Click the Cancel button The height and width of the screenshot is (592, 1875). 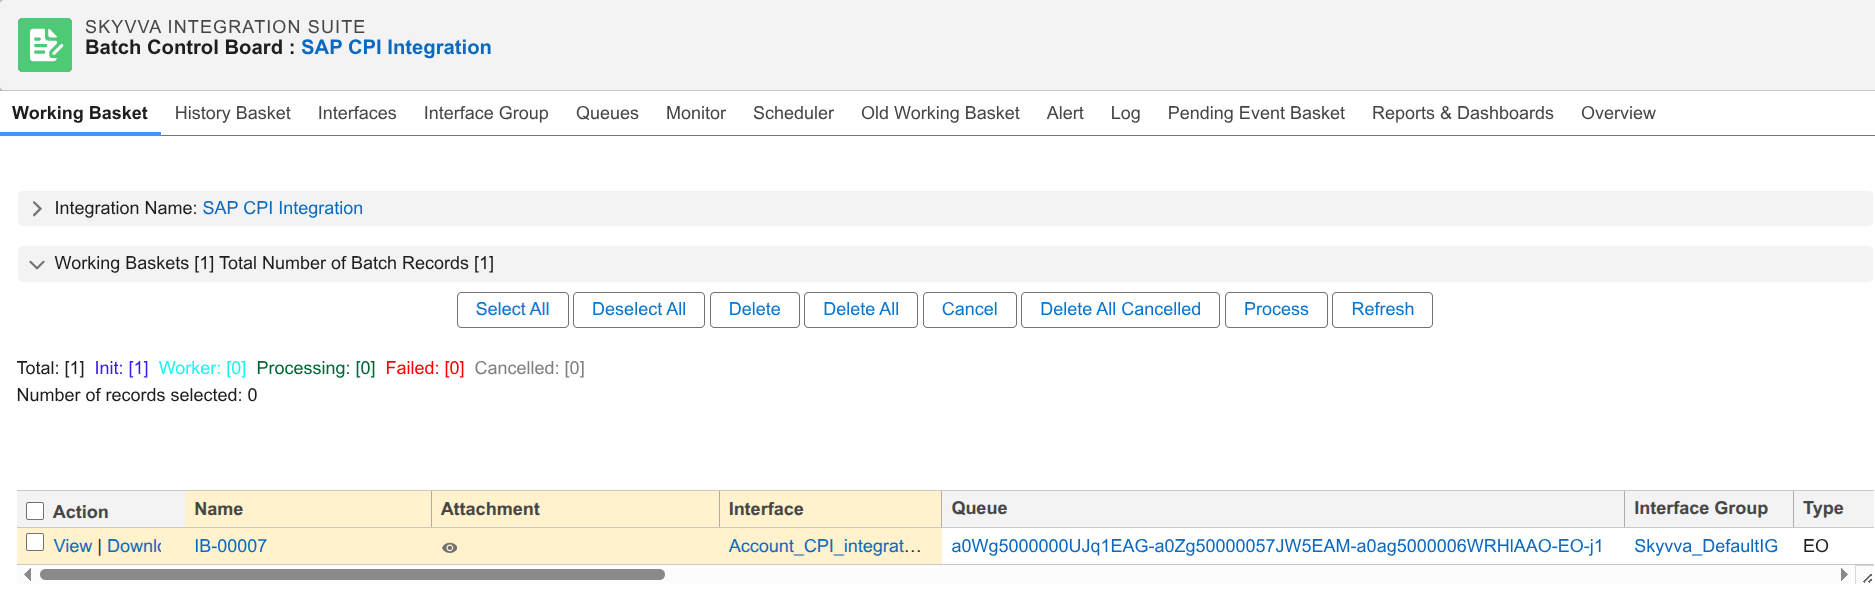970,310
